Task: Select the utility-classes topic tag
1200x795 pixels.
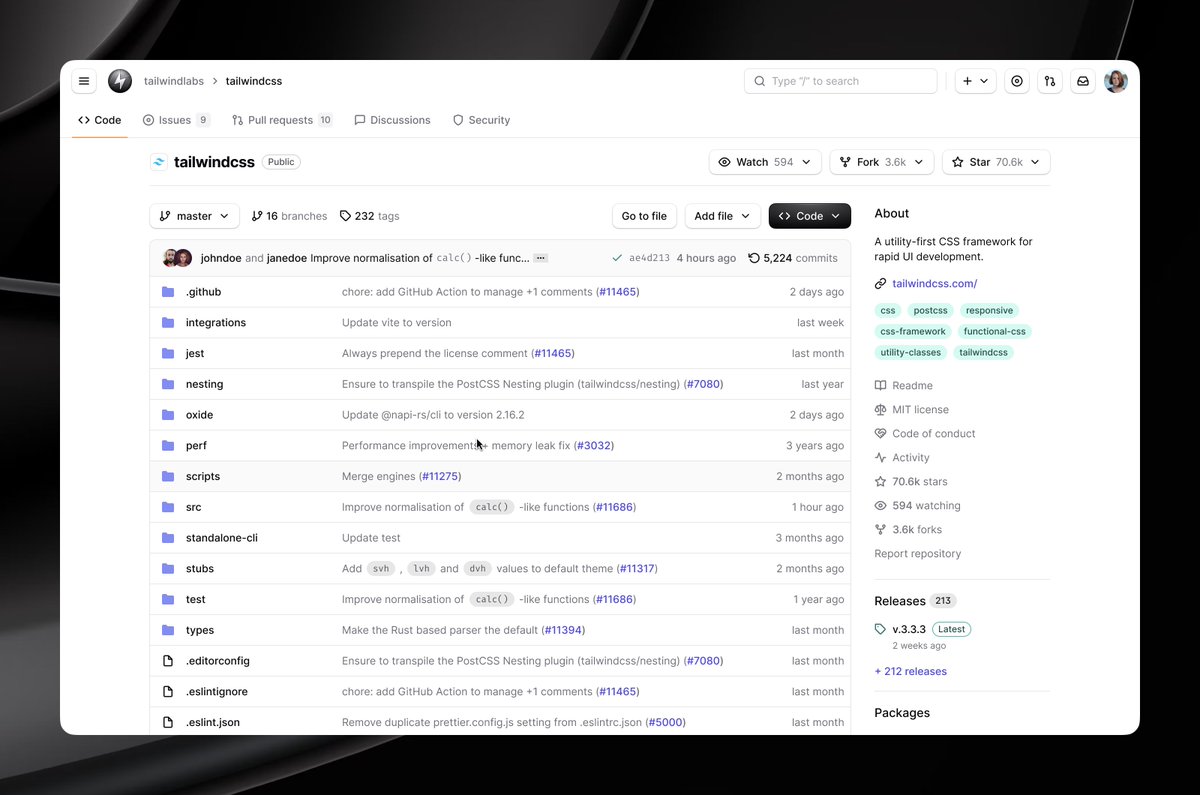Action: 910,353
